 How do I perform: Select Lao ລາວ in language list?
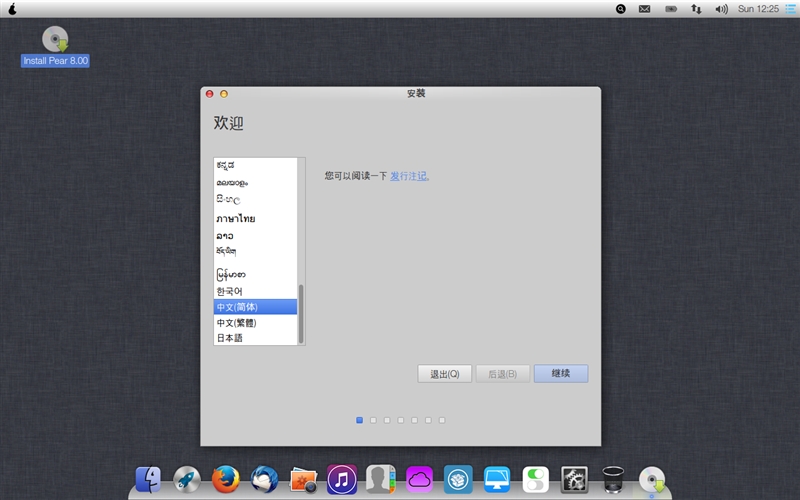tap(255, 236)
